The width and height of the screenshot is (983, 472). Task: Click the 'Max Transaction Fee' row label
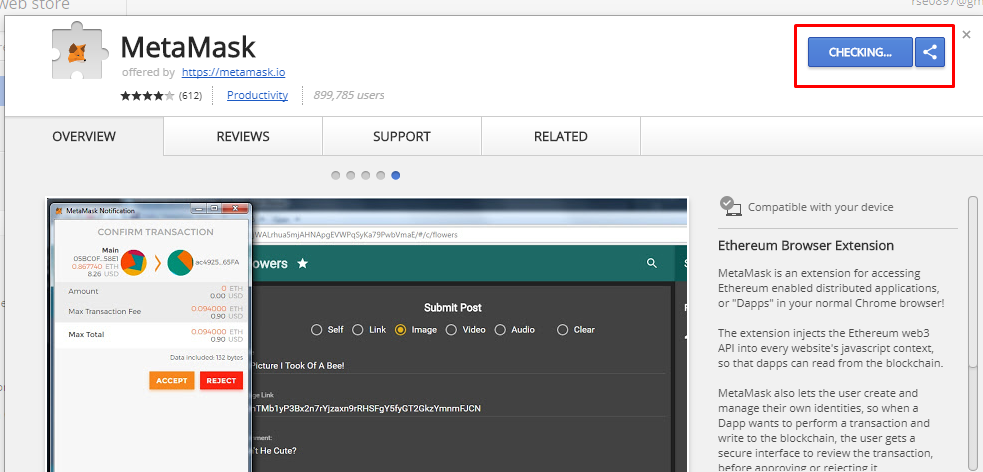pyautogui.click(x=104, y=312)
